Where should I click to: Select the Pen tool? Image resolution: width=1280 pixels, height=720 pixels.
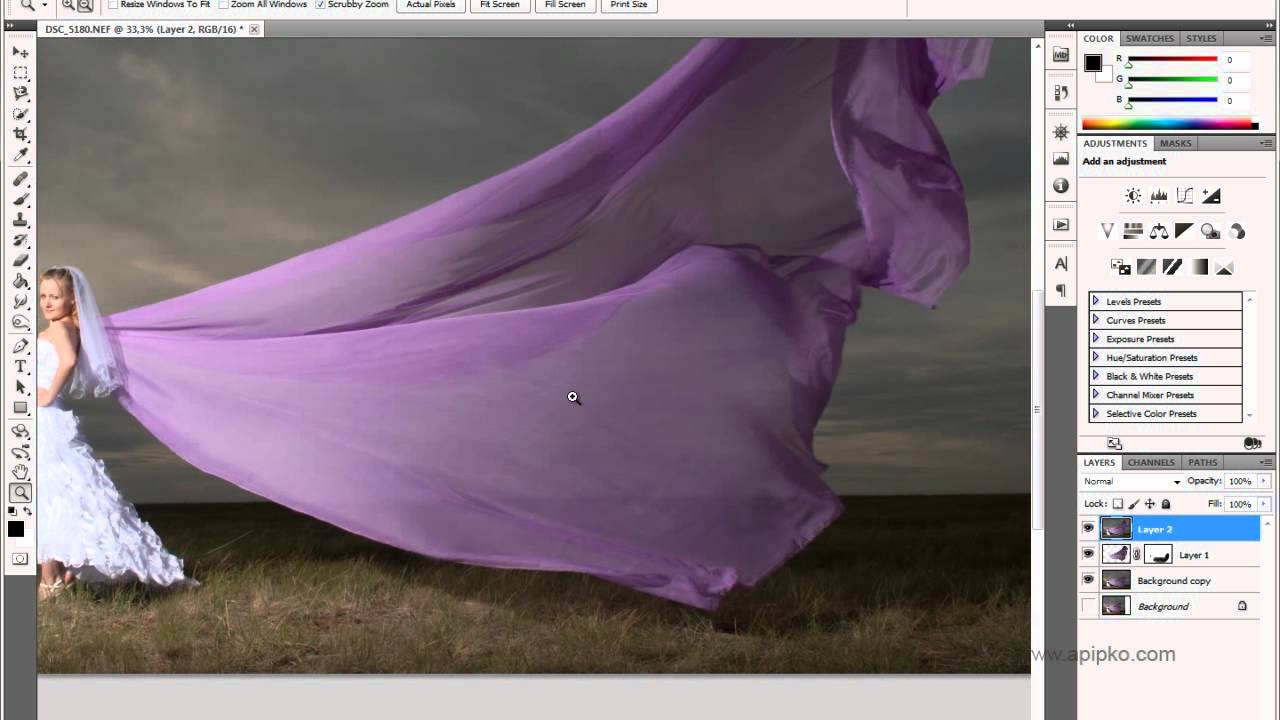click(20, 346)
